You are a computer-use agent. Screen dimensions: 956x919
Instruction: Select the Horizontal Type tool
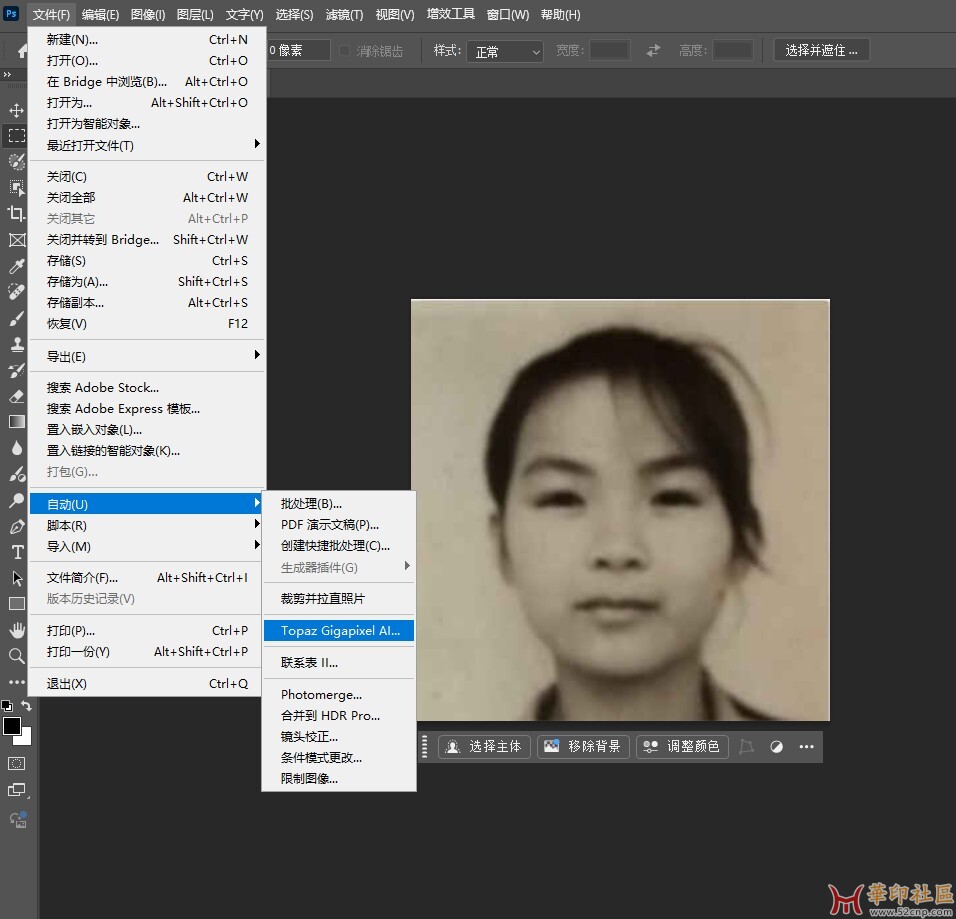pyautogui.click(x=17, y=552)
